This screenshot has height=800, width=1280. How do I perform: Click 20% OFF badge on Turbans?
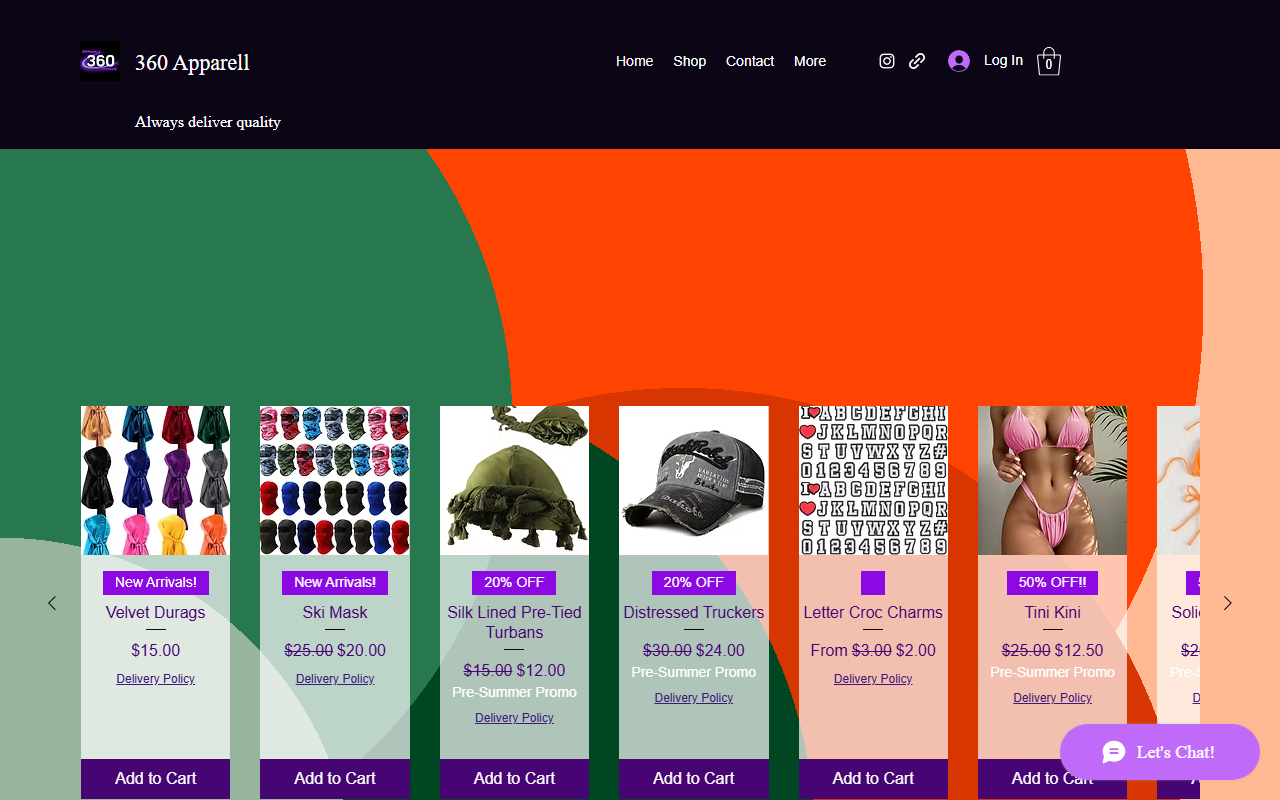point(514,582)
